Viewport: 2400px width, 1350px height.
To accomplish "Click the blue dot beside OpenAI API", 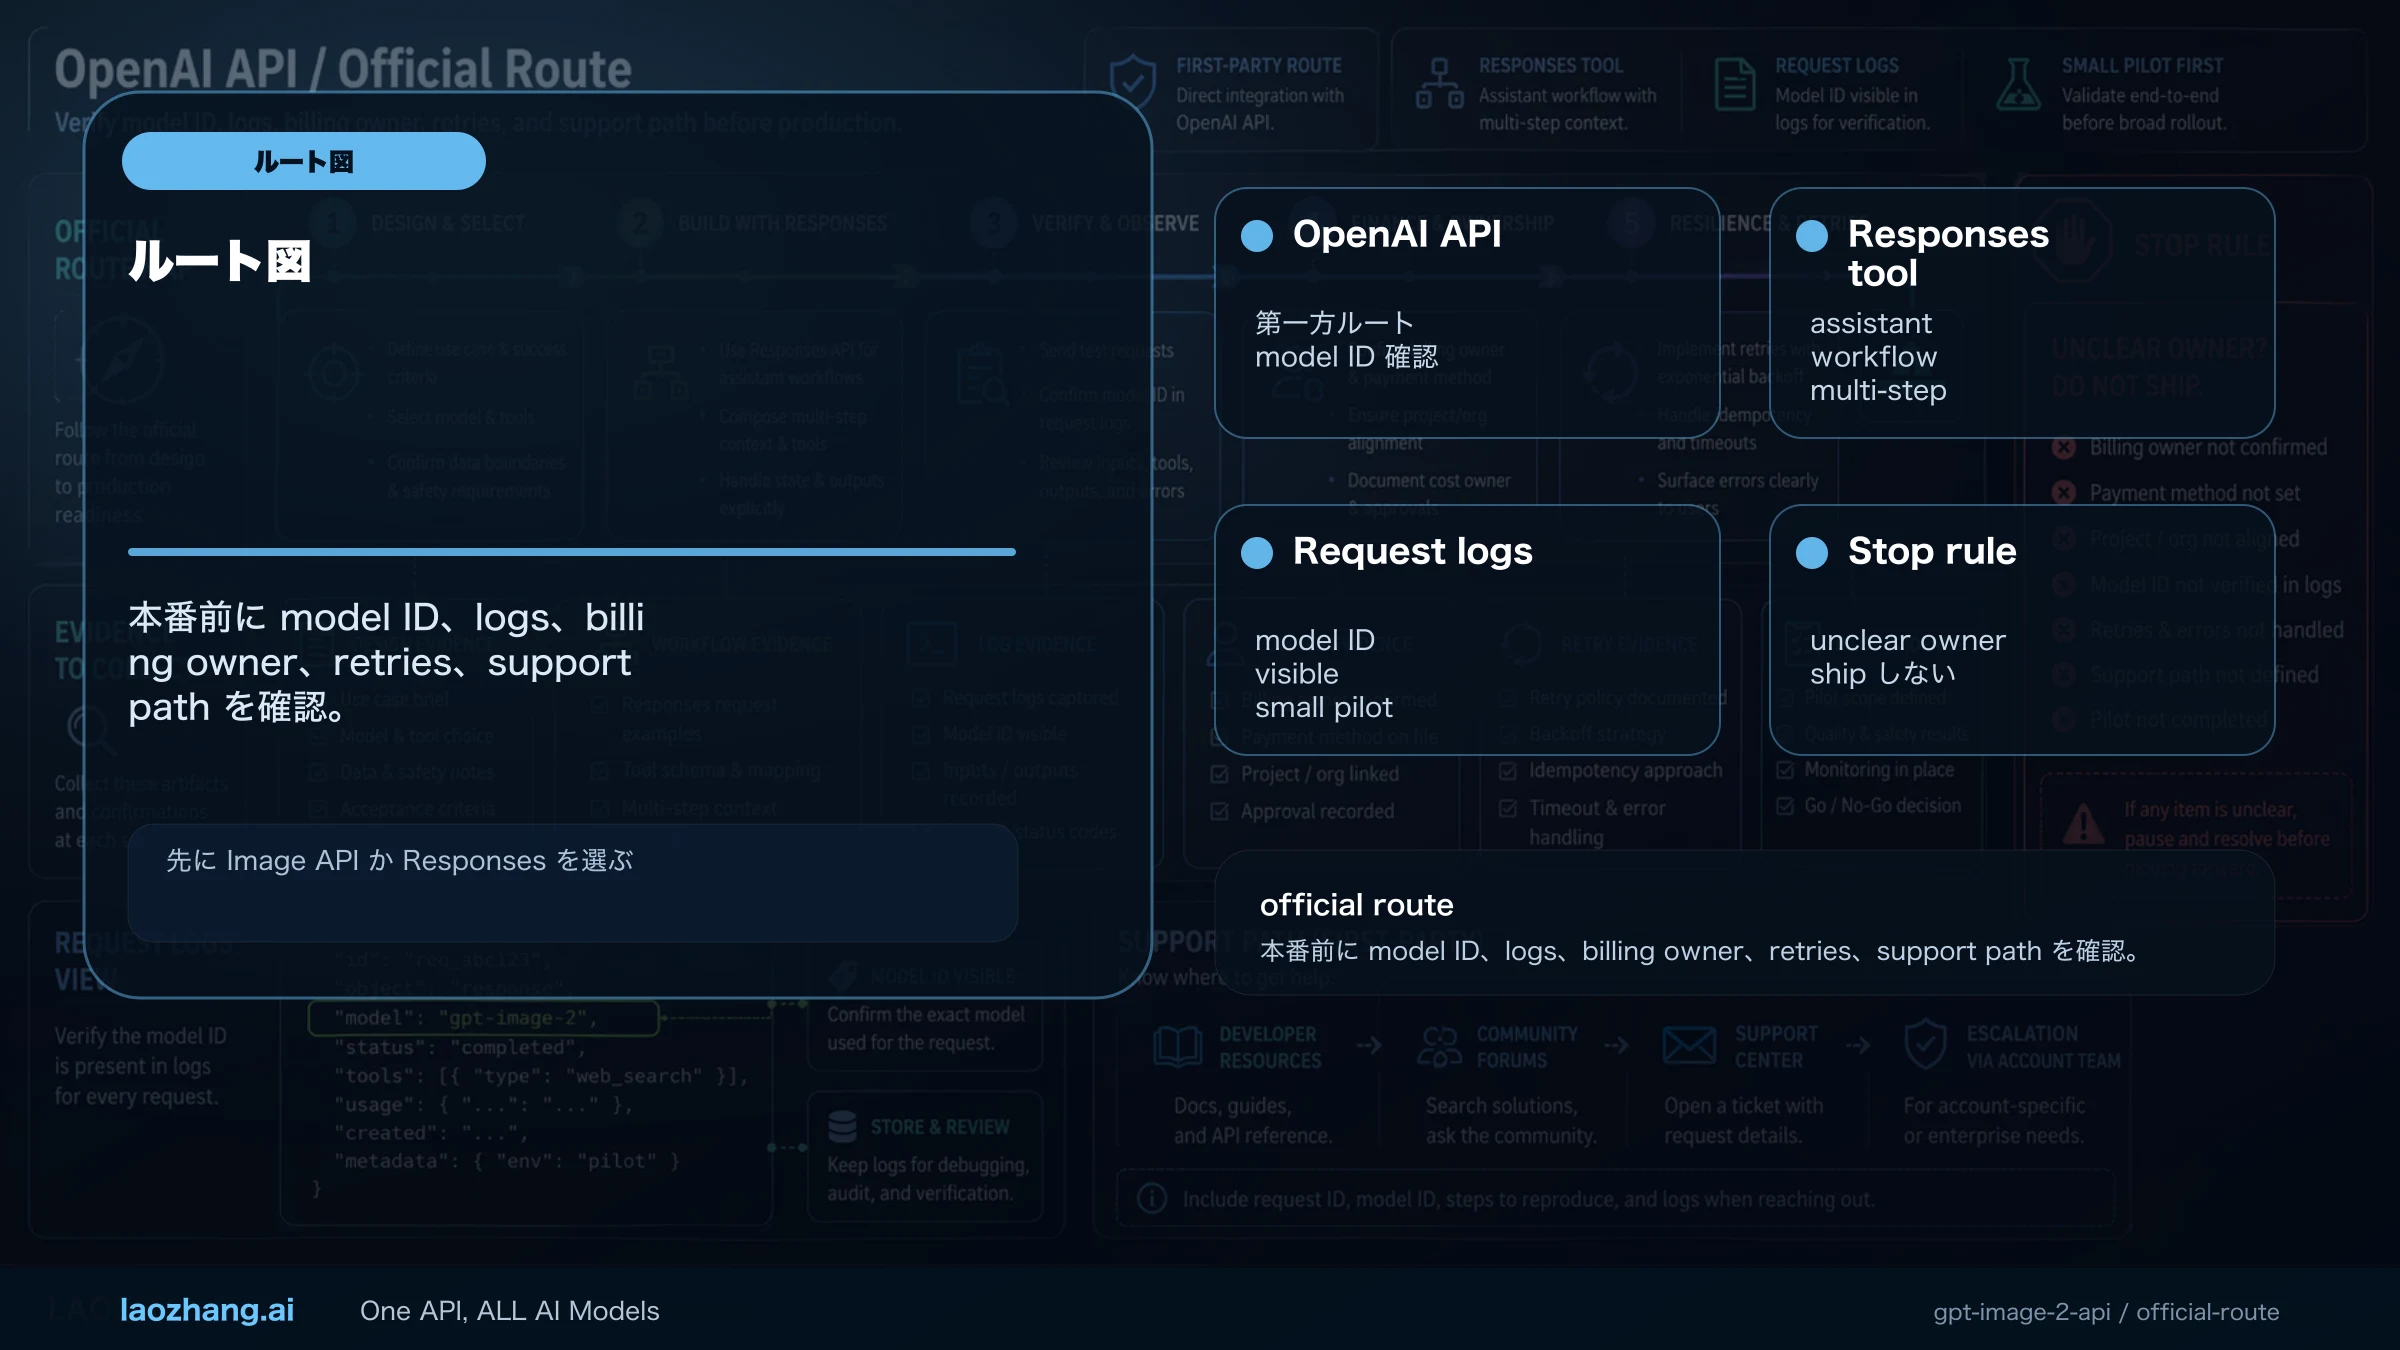I will (x=1257, y=236).
